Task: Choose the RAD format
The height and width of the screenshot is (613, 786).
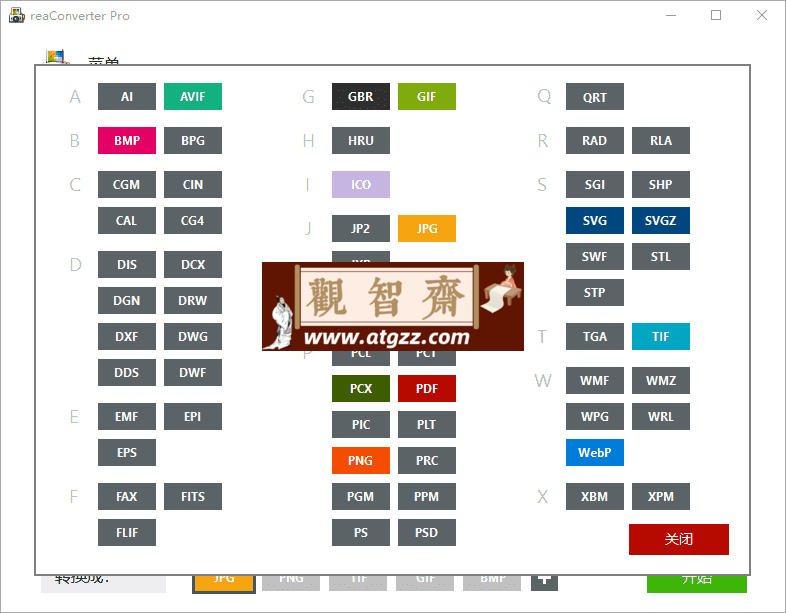Action: pyautogui.click(x=595, y=140)
